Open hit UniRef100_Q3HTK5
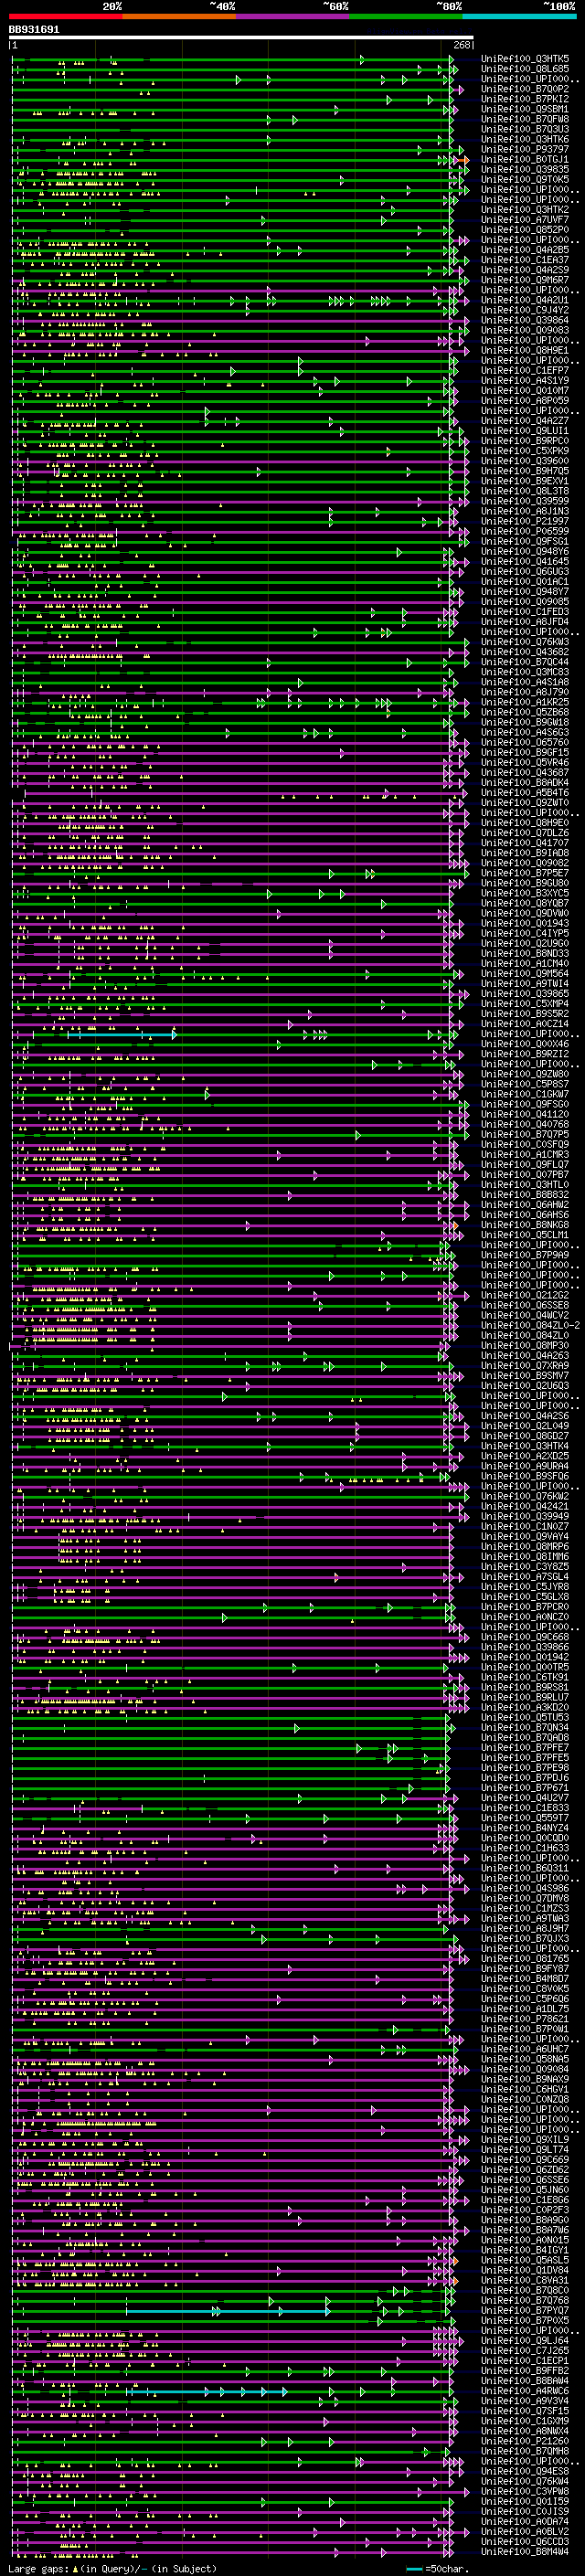 coord(525,59)
